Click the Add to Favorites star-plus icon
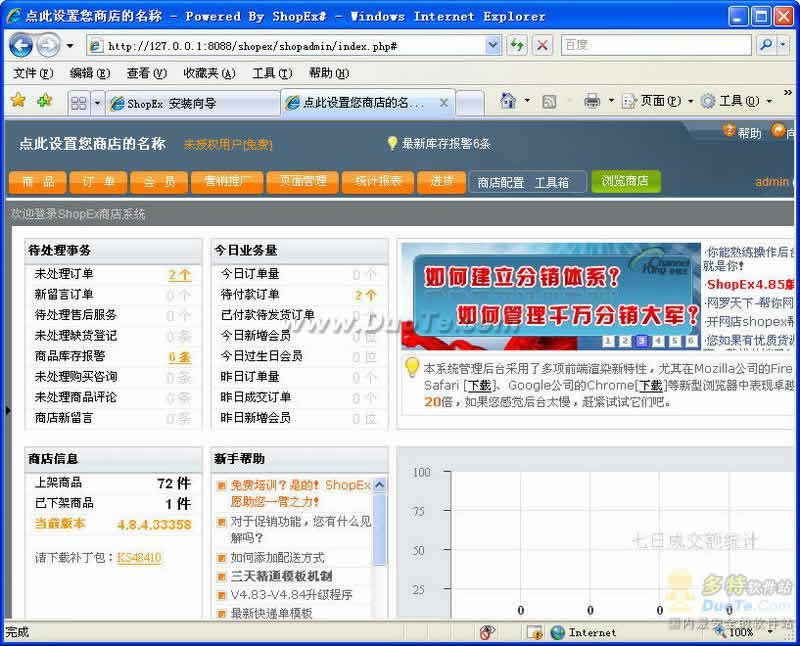The width and height of the screenshot is (800, 646). click(x=44, y=101)
